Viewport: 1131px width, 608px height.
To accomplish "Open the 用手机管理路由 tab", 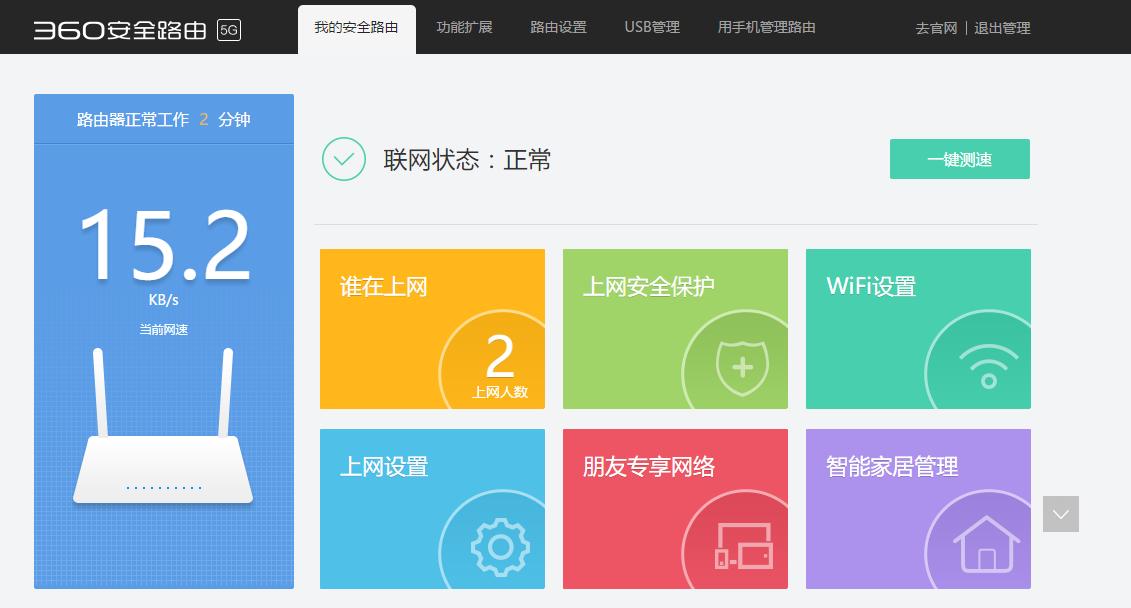I will 766,28.
